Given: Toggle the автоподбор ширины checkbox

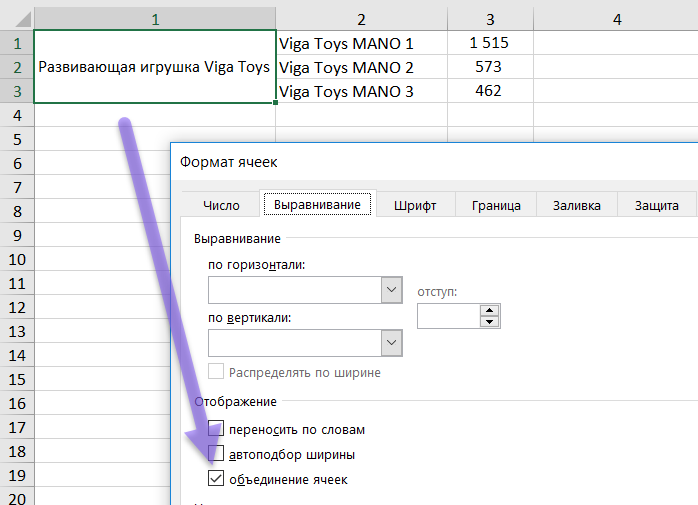Looking at the screenshot, I should click(x=216, y=454).
